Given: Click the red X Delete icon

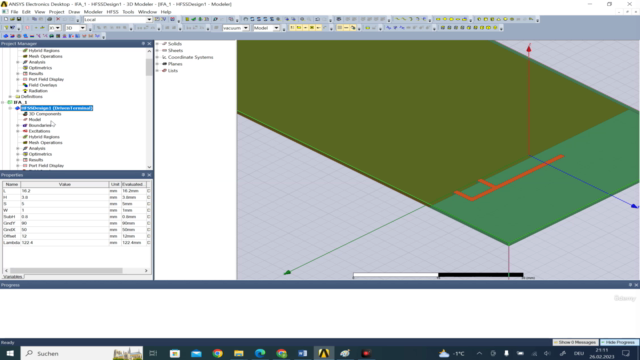Looking at the screenshot, I should tap(58, 19).
